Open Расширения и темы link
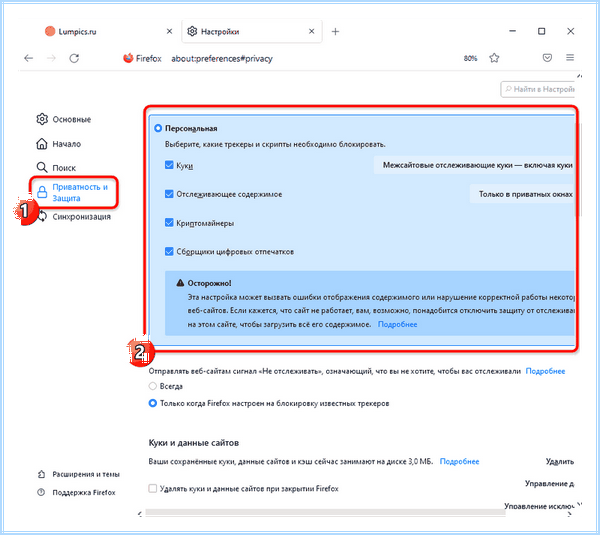 (x=78, y=474)
